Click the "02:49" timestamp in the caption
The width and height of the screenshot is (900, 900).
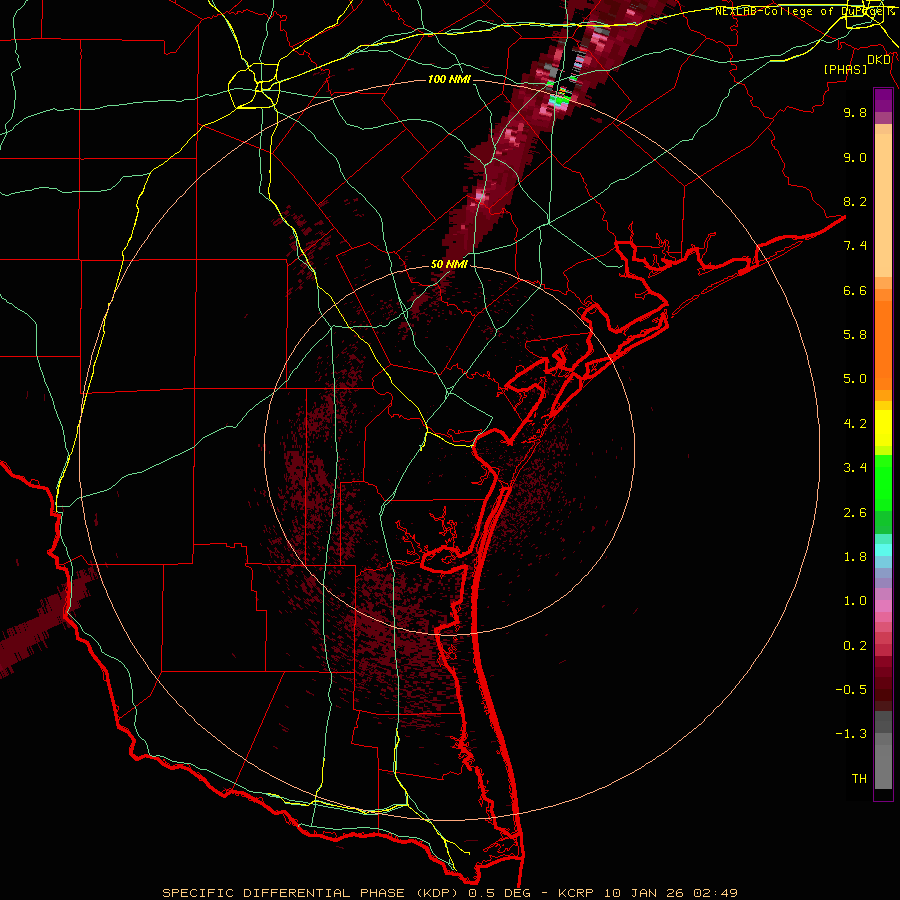[x=715, y=893]
